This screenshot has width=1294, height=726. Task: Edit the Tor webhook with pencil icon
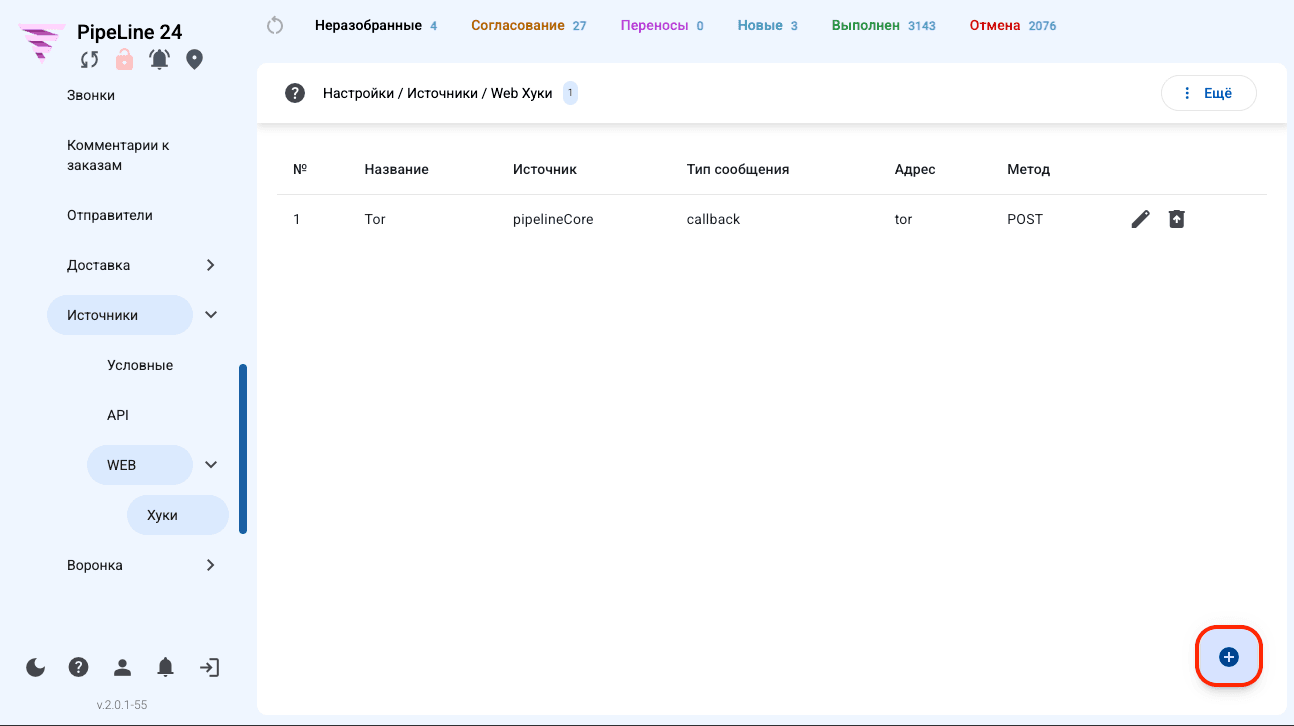pos(1140,219)
